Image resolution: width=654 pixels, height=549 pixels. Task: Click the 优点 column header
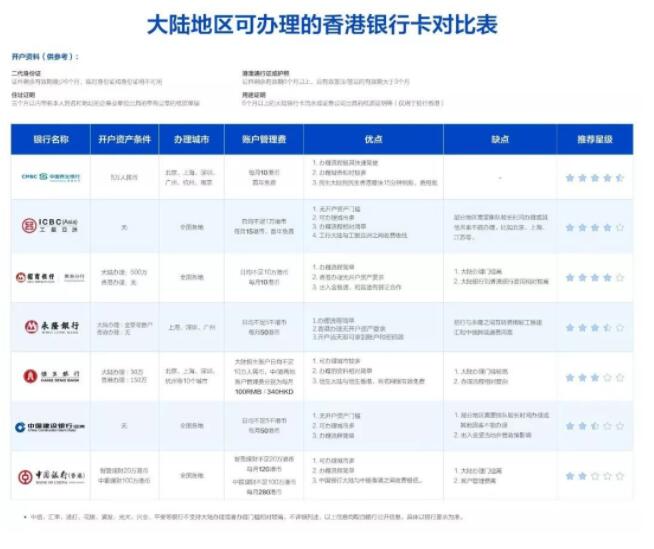(373, 139)
